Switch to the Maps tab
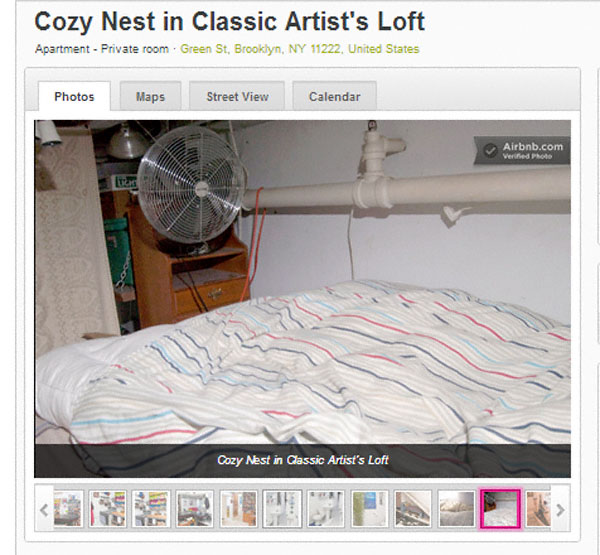Screen dimensions: 600x555 coord(150,96)
